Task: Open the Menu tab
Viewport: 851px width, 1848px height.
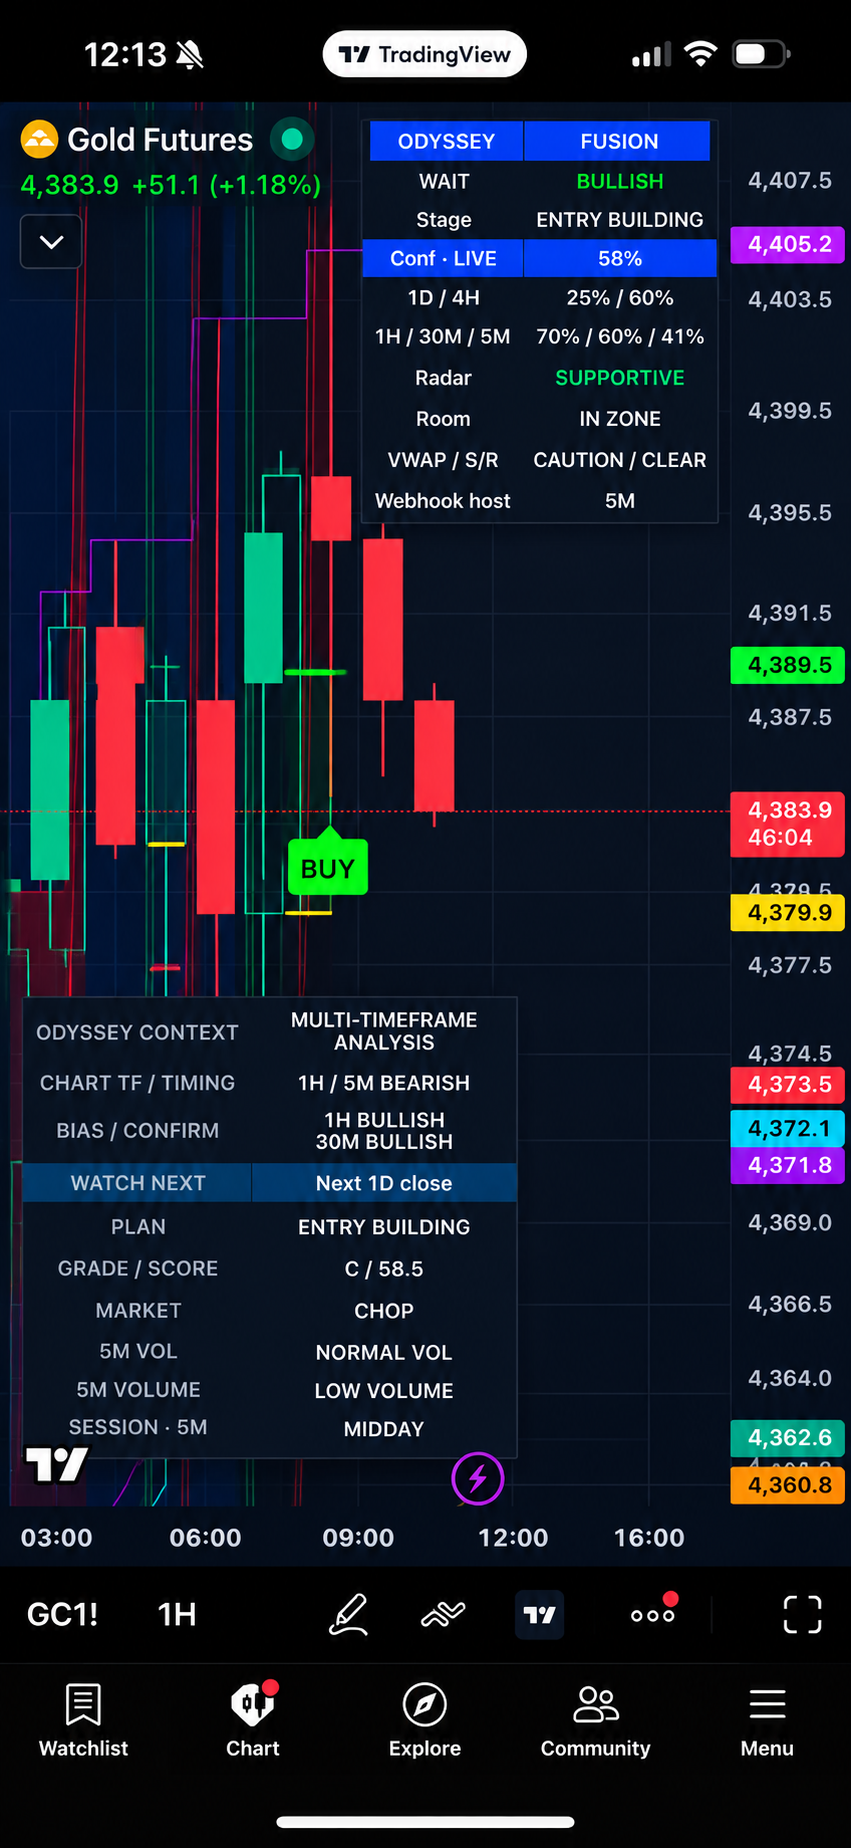Action: coord(767,1720)
